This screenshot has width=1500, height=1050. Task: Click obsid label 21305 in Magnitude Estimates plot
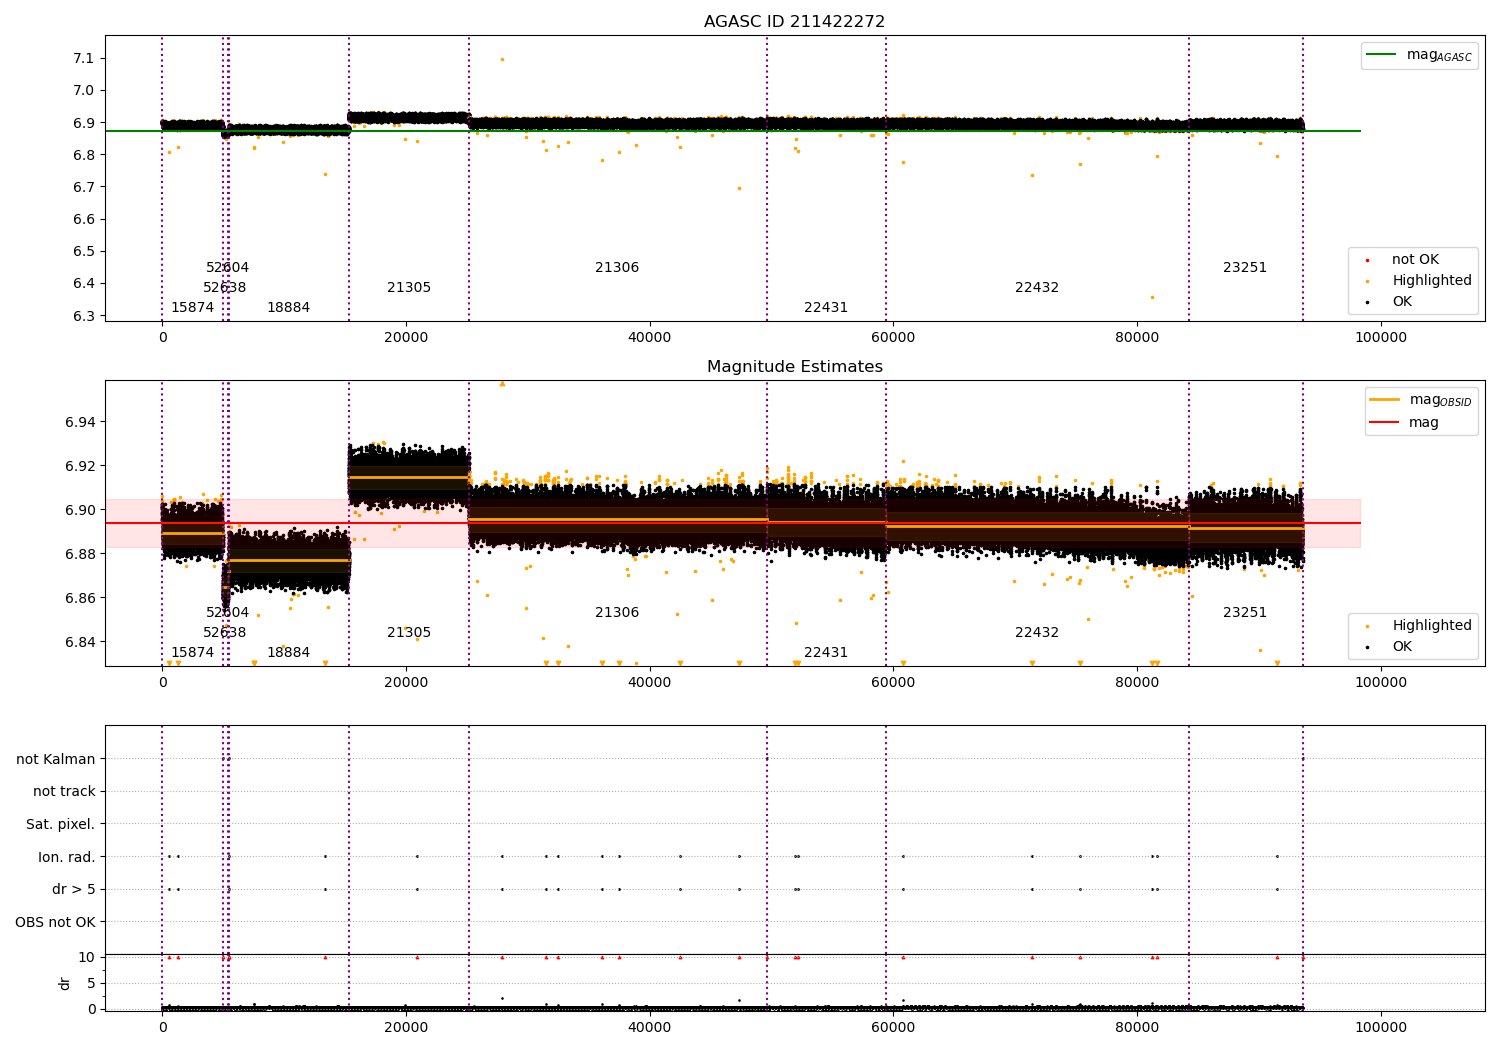[409, 633]
